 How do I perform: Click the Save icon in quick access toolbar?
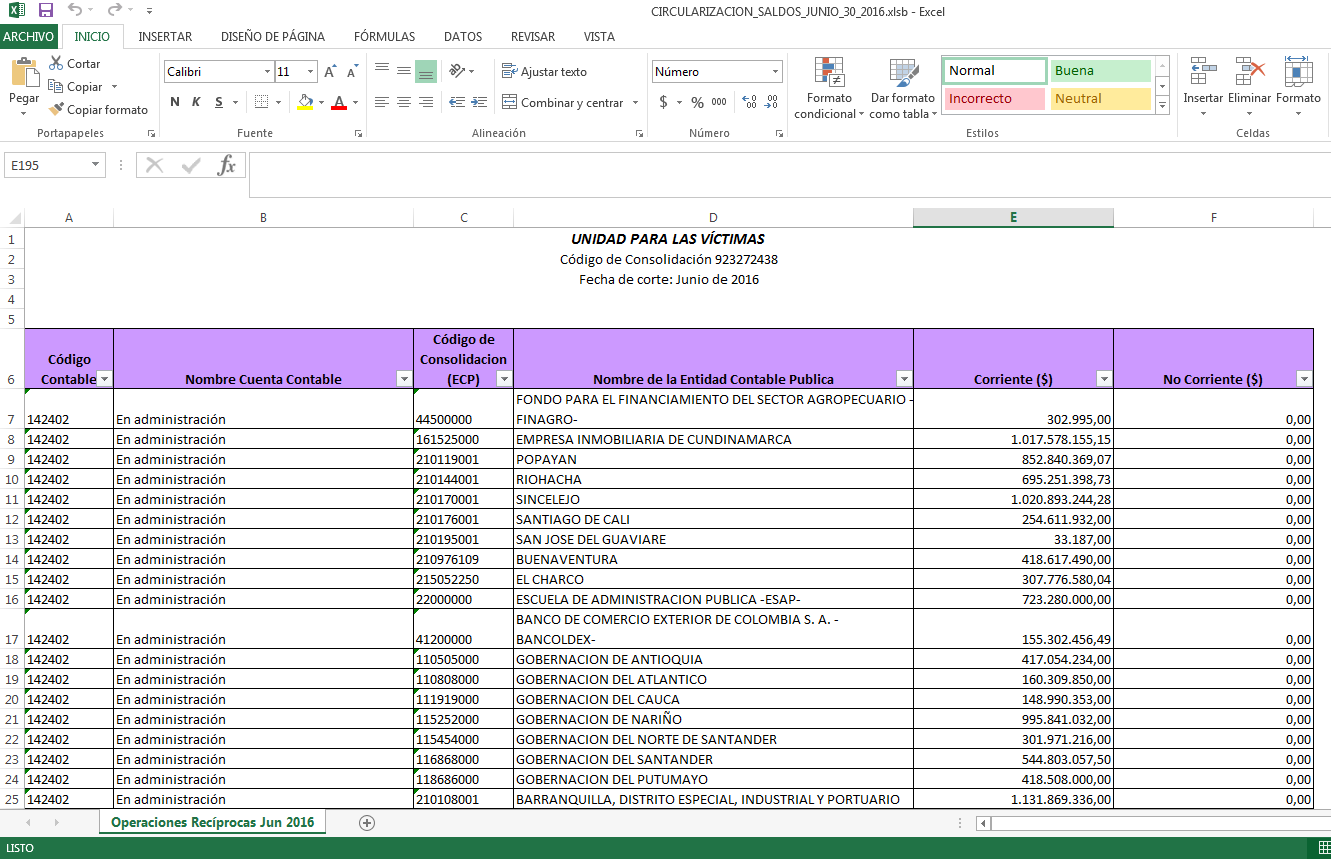point(46,11)
